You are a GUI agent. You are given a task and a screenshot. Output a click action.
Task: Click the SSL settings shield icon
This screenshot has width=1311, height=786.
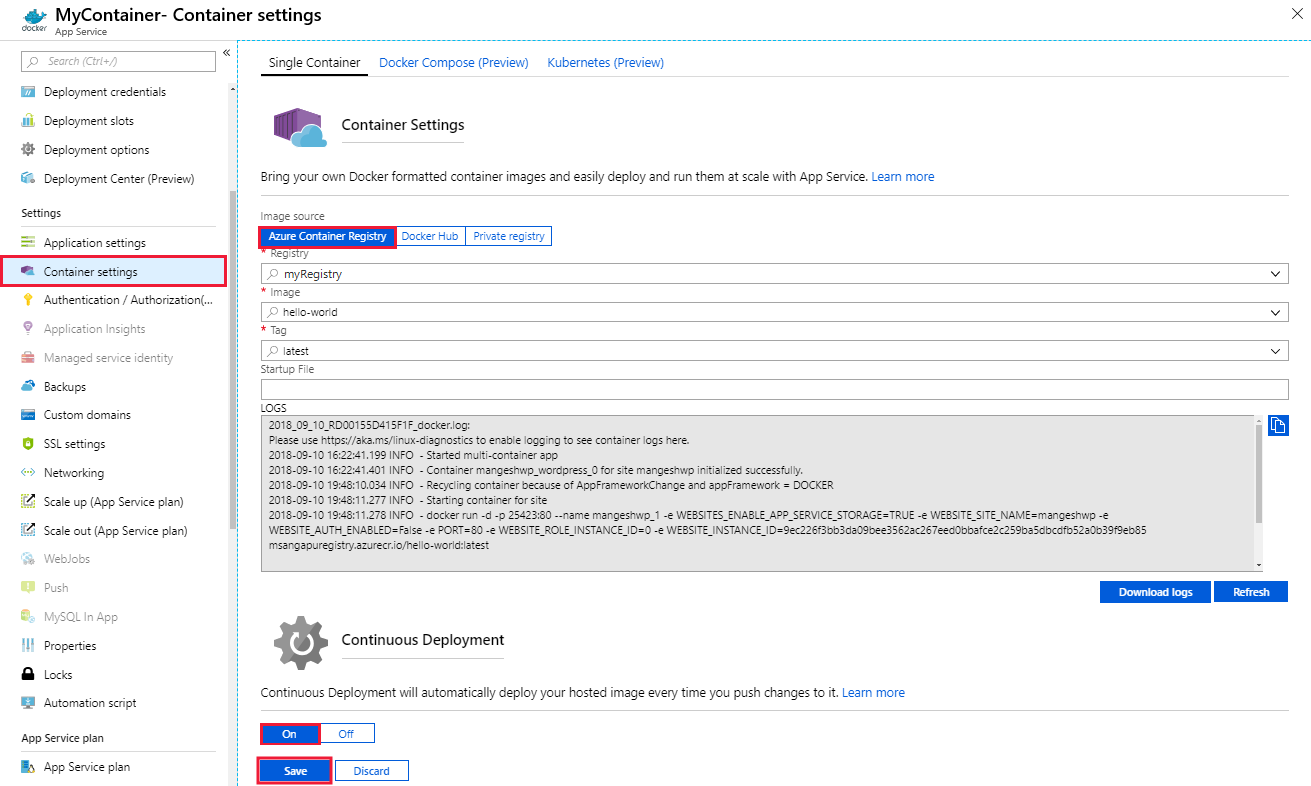click(x=28, y=444)
